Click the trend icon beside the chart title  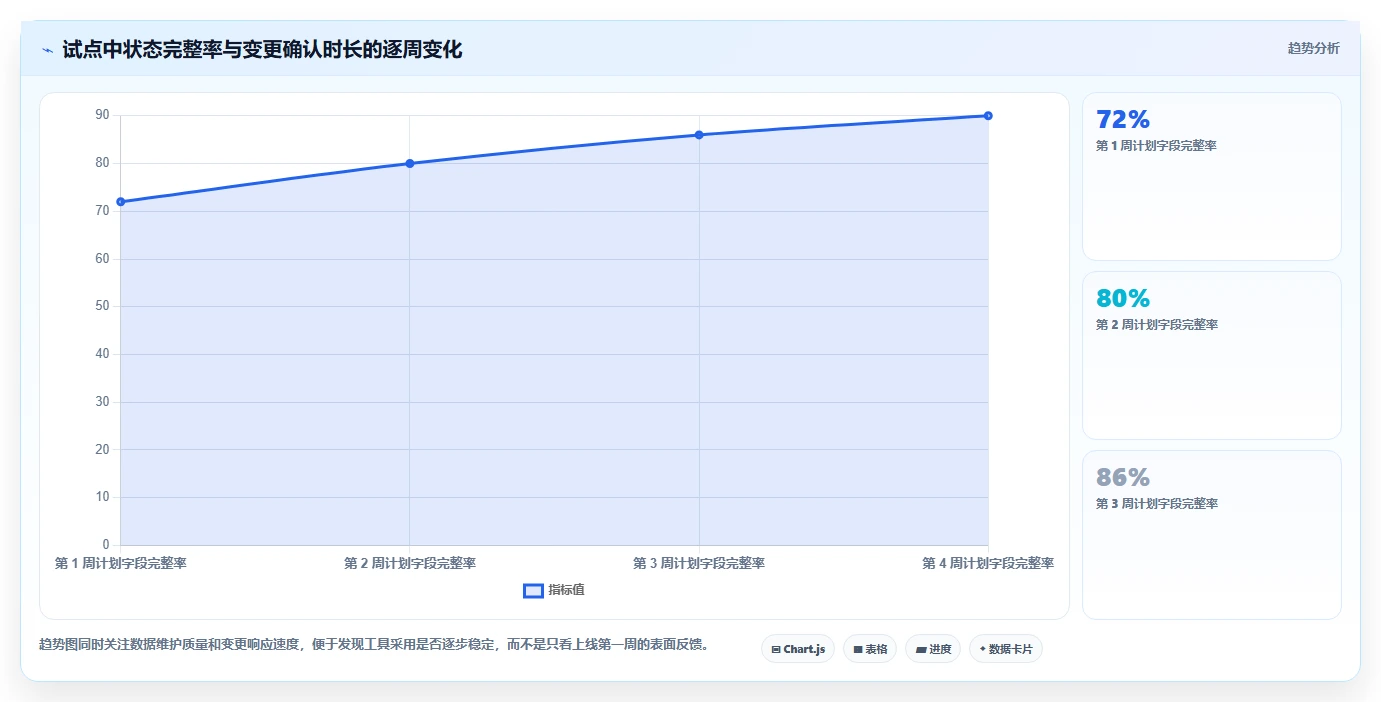point(47,50)
